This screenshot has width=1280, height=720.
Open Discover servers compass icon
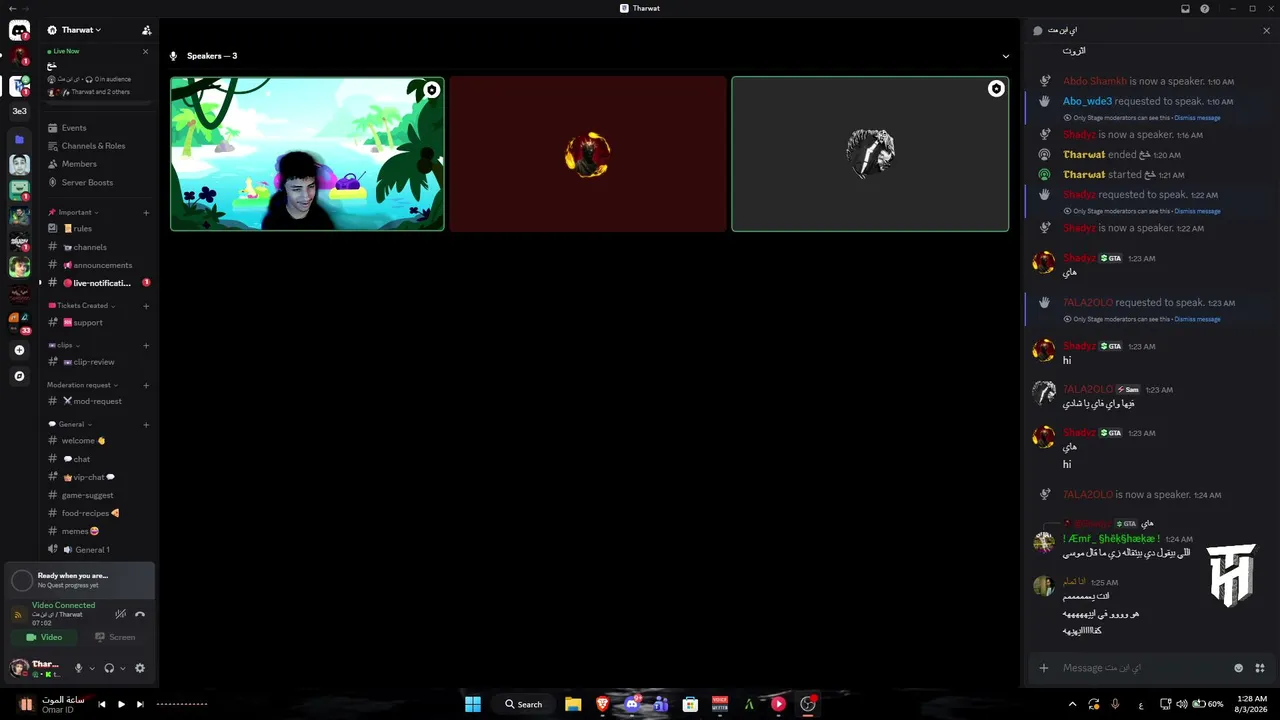(19, 376)
